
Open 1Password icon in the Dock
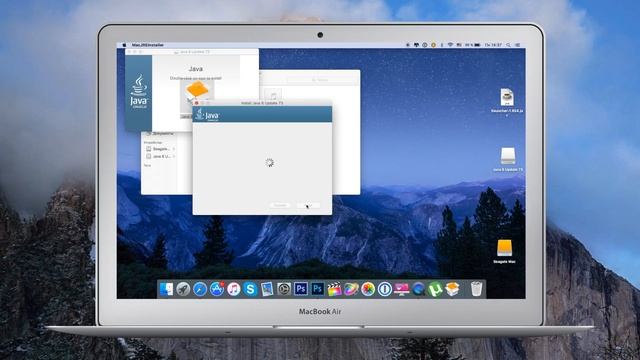[384, 289]
